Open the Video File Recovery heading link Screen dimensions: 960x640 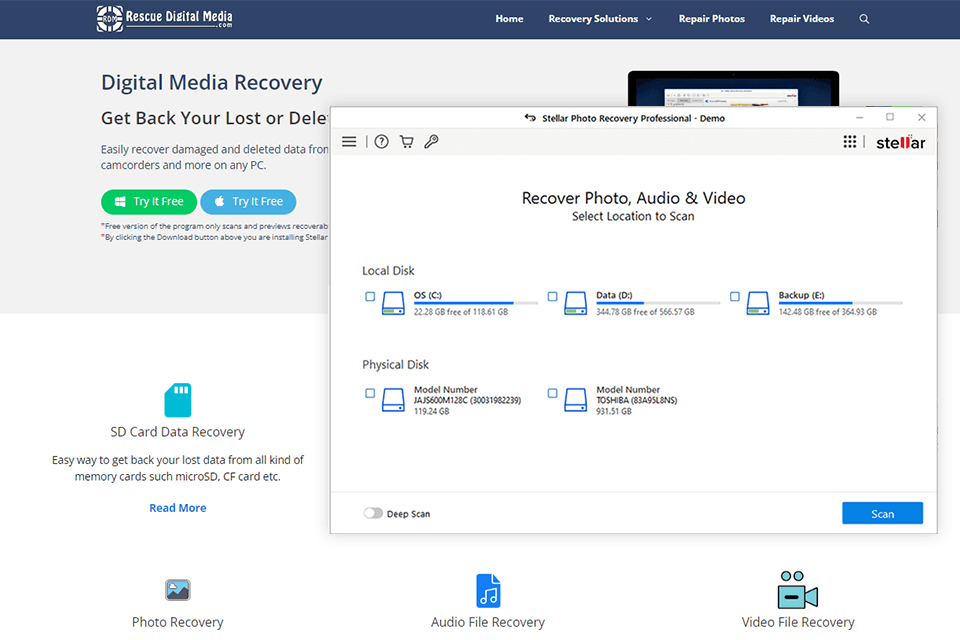pyautogui.click(x=798, y=622)
